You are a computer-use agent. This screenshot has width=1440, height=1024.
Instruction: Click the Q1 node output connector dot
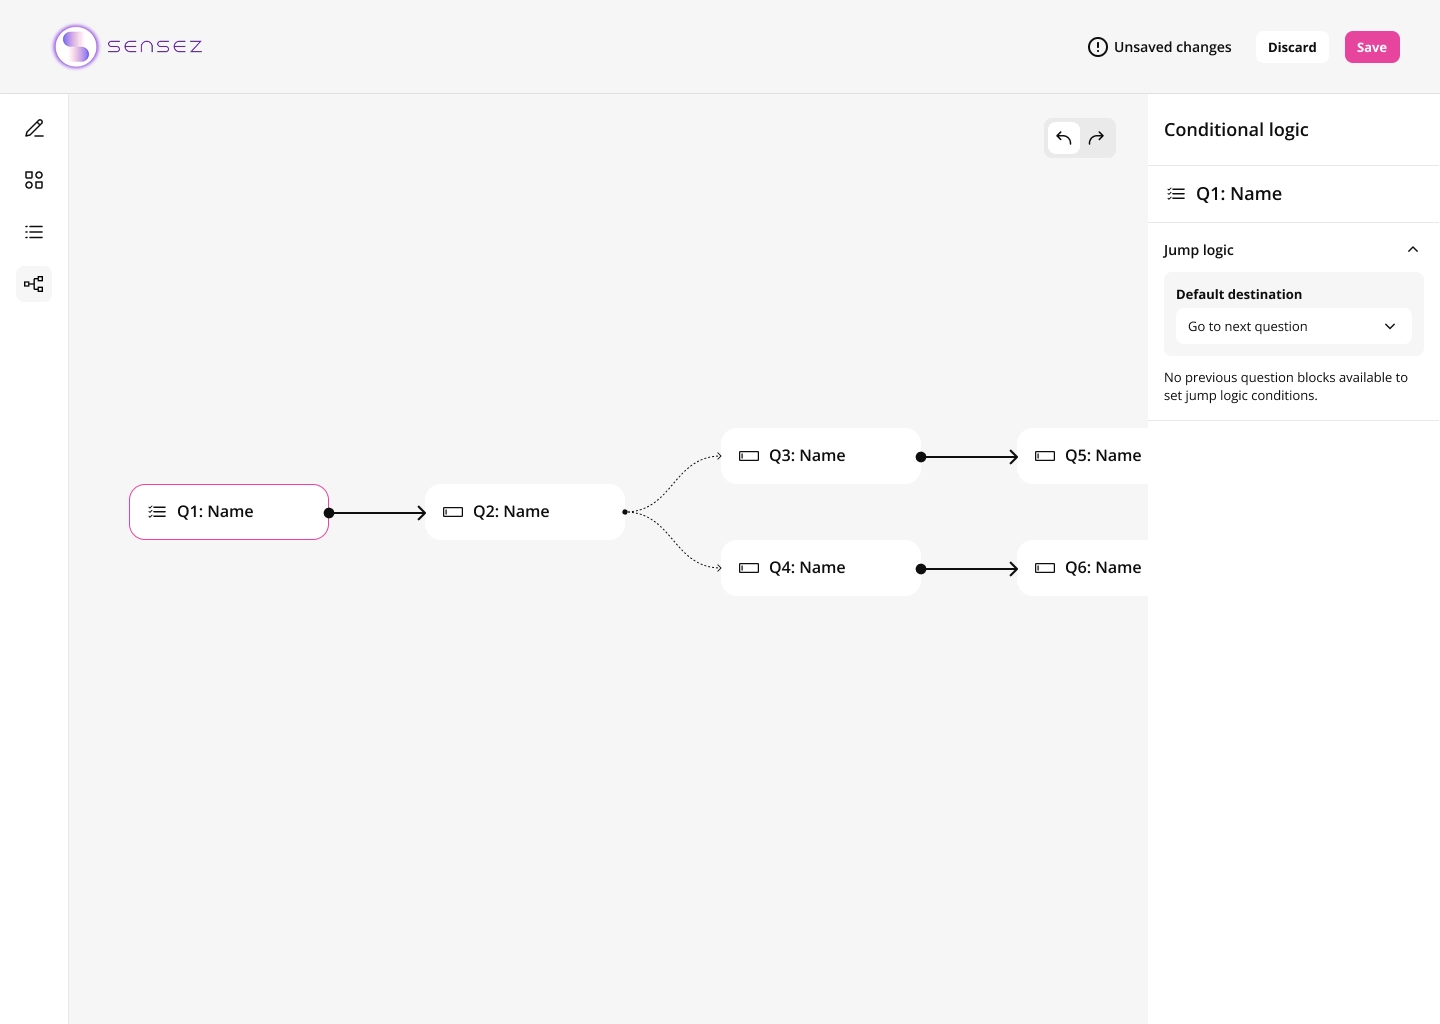tap(329, 513)
